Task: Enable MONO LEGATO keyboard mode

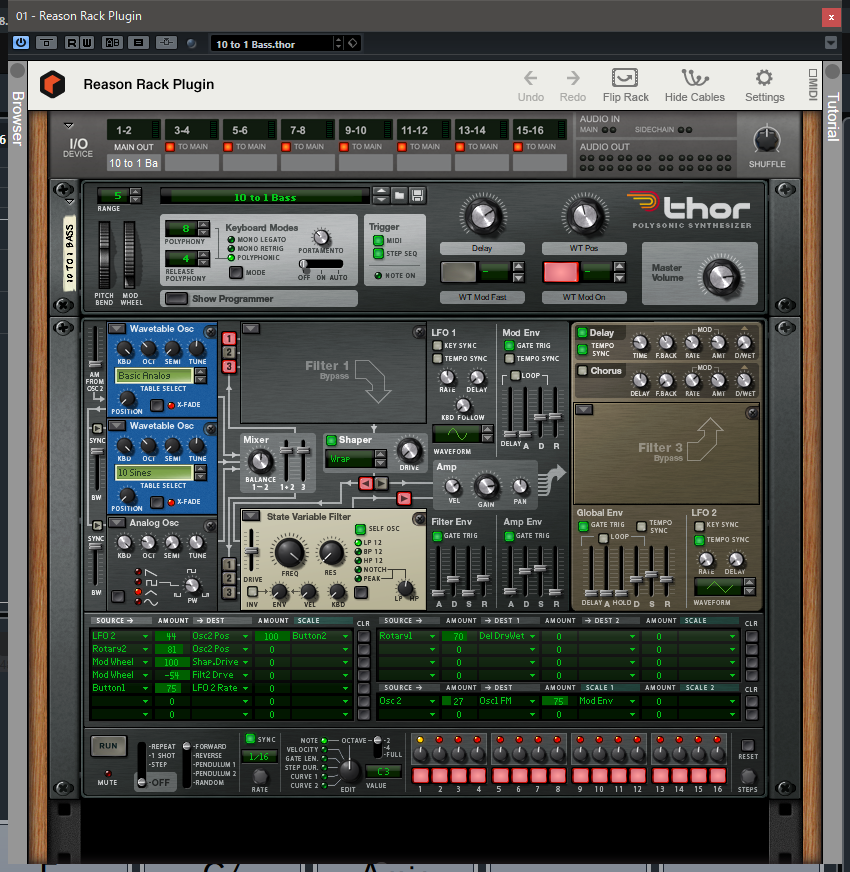Action: click(231, 240)
